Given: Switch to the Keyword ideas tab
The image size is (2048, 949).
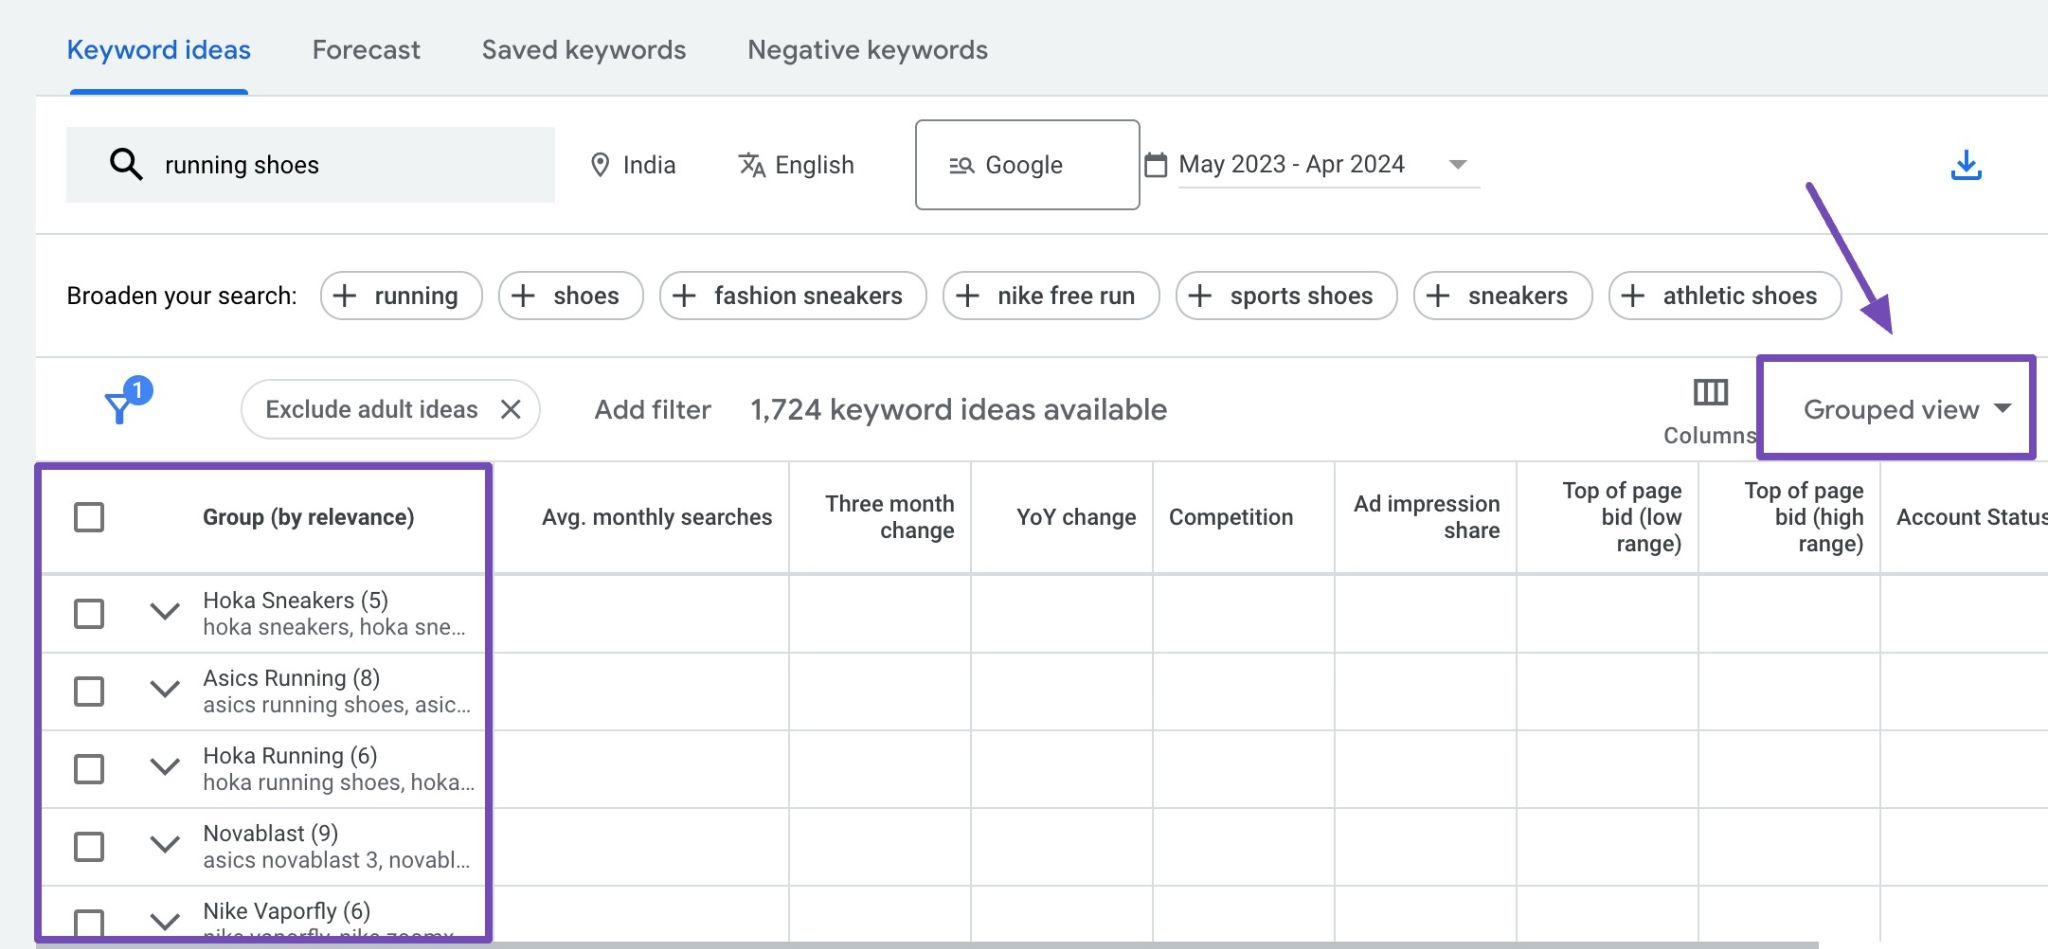Looking at the screenshot, I should (159, 50).
